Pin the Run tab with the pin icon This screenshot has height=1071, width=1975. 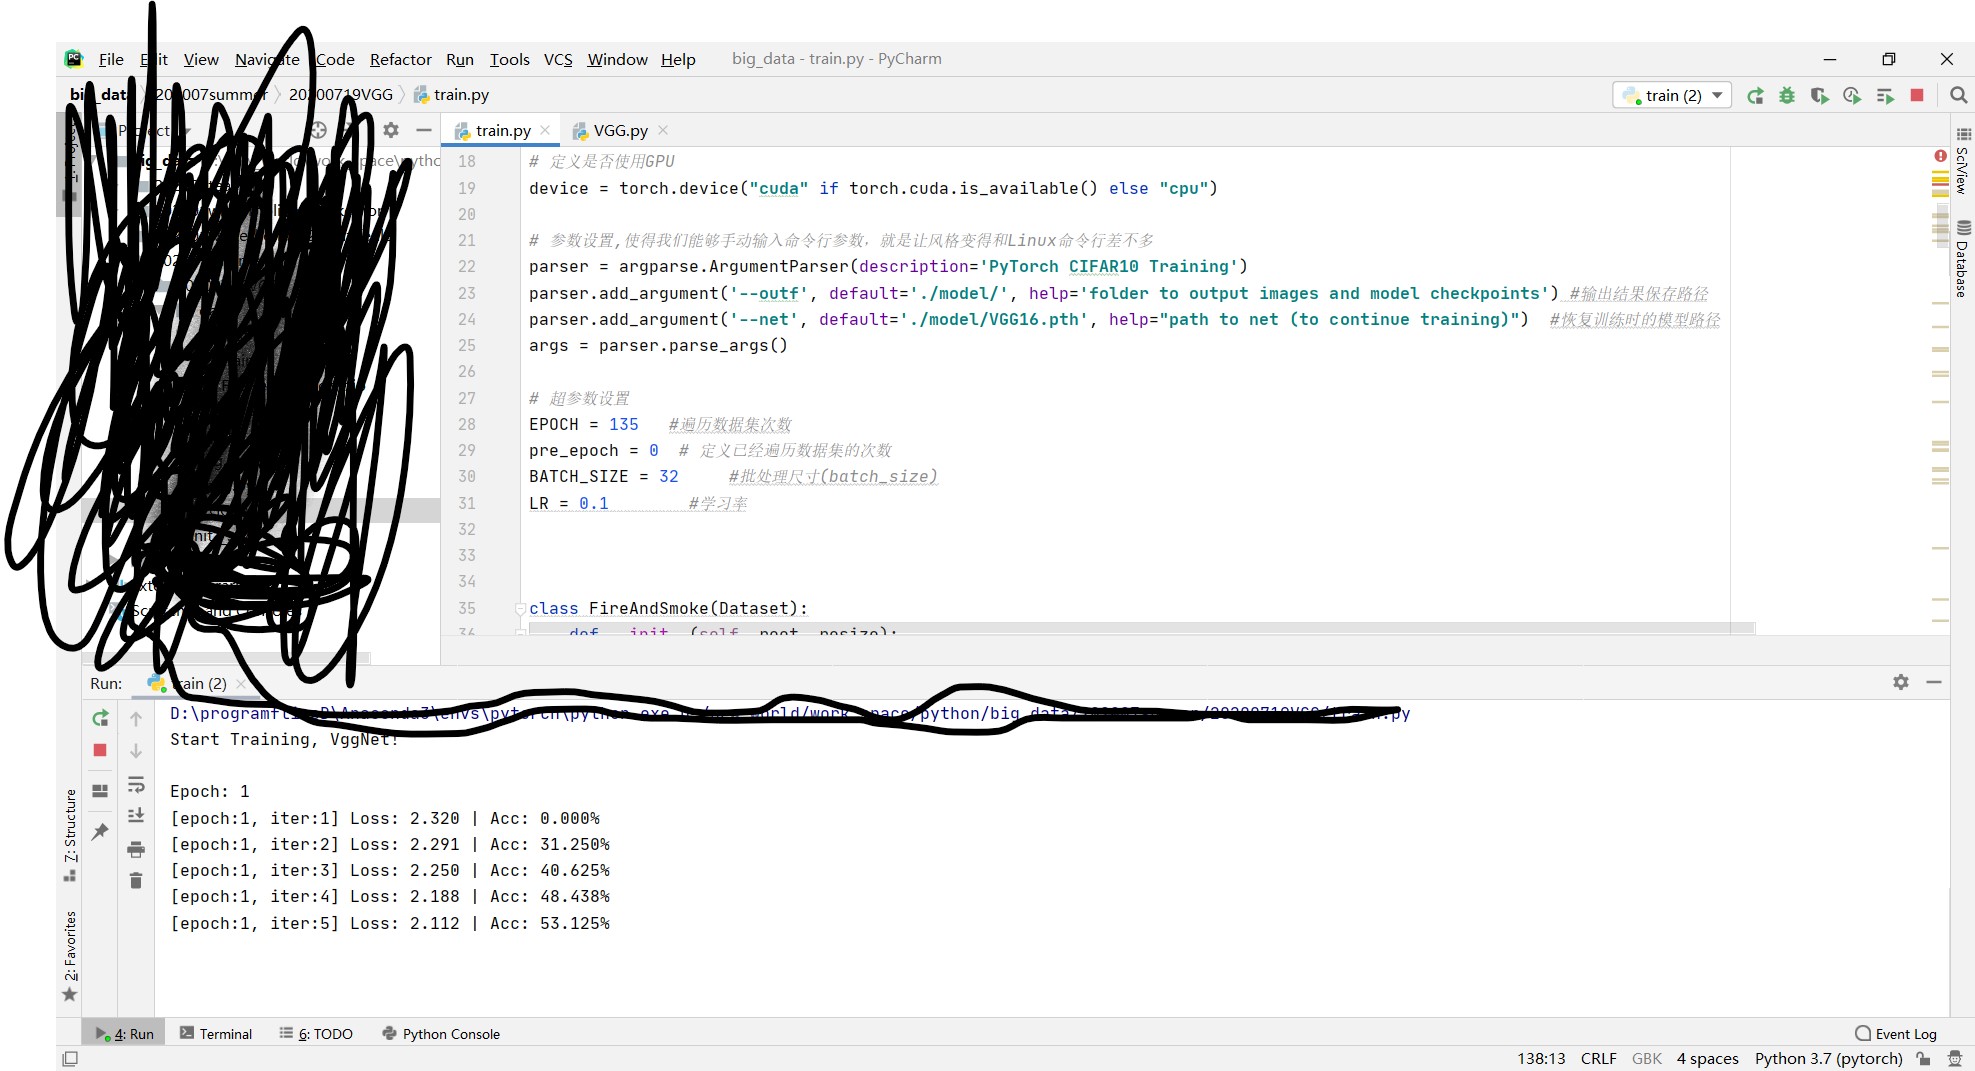click(99, 829)
